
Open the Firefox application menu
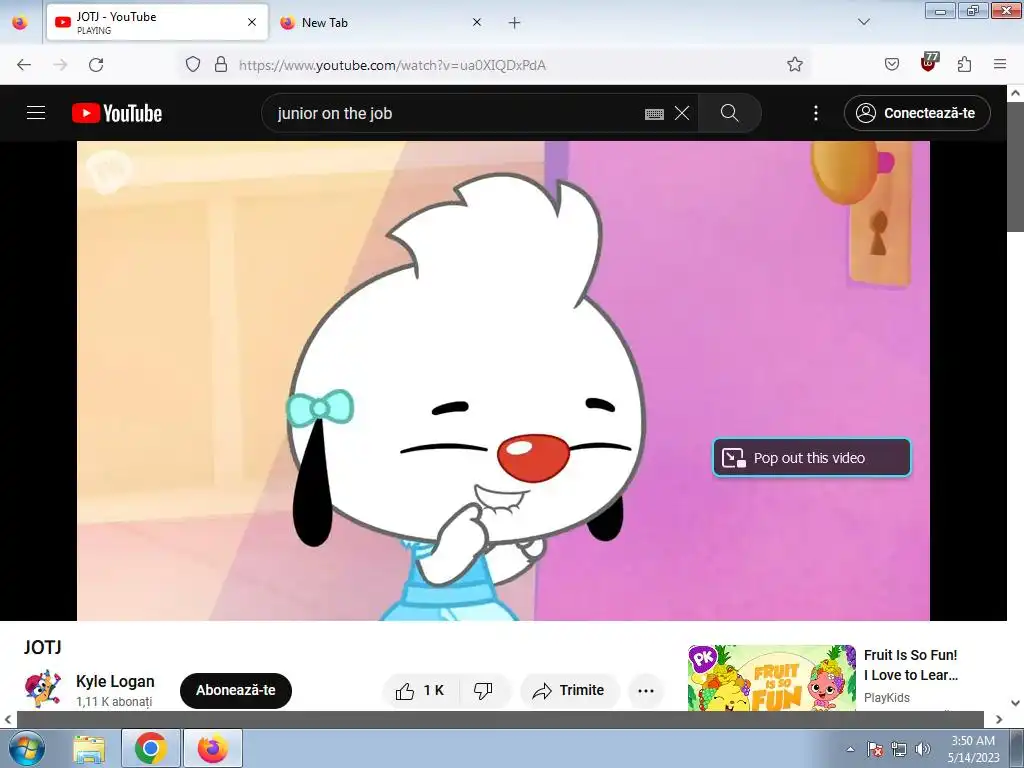(x=1000, y=64)
